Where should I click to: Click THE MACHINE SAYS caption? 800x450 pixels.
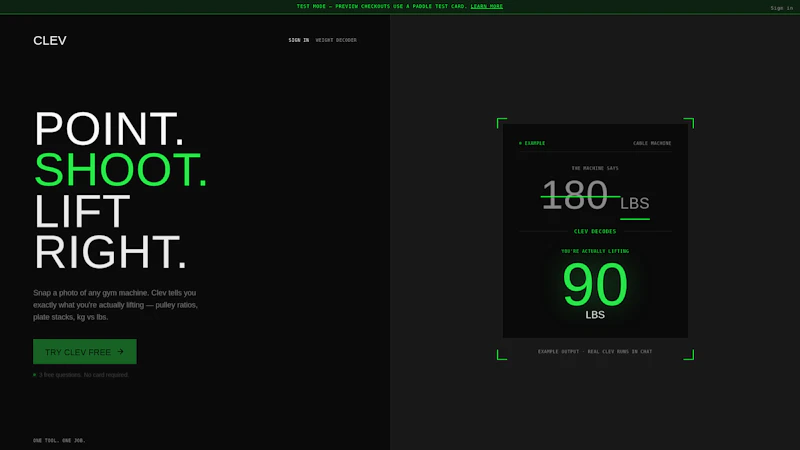pyautogui.click(x=595, y=168)
